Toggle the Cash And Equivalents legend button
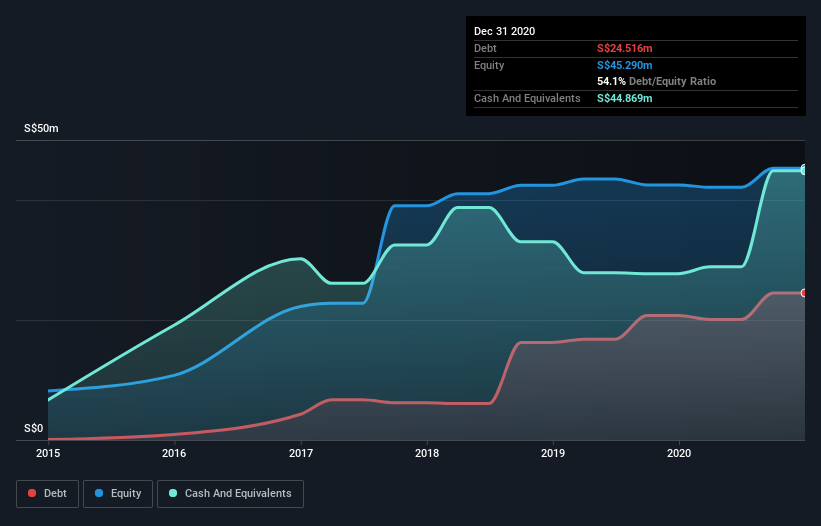821x526 pixels. [x=230, y=494]
